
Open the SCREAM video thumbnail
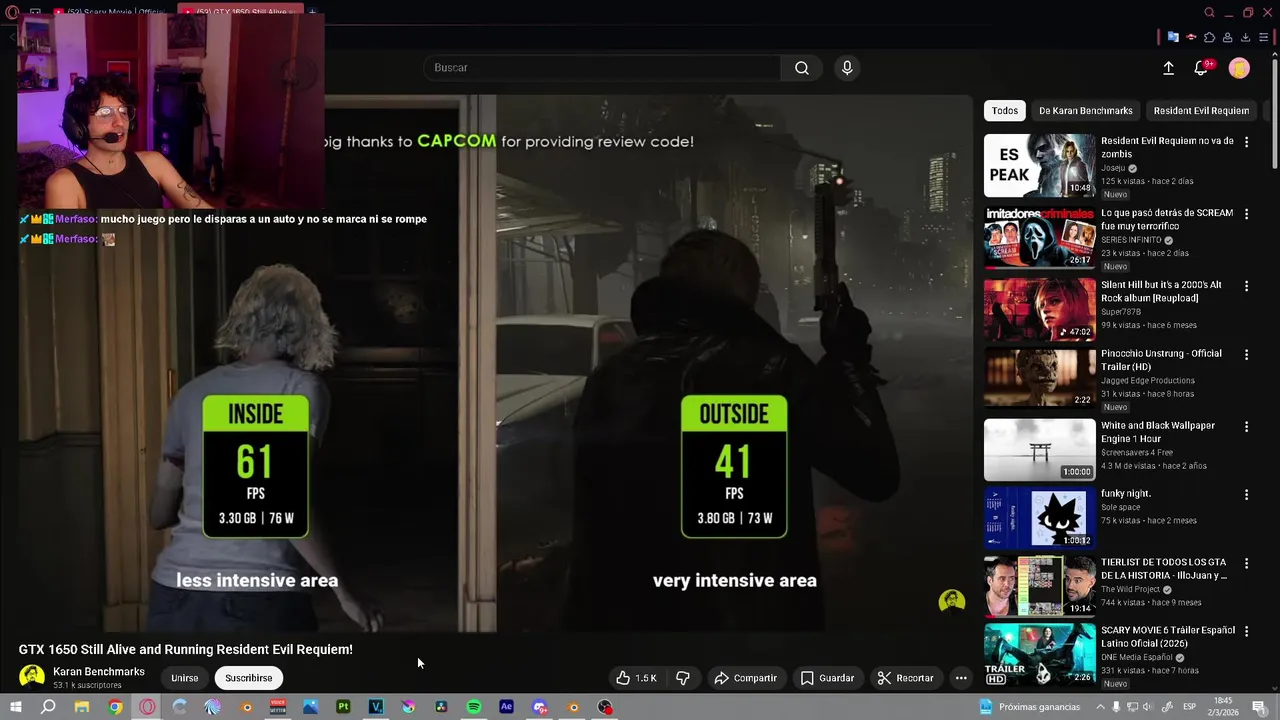click(x=1040, y=237)
